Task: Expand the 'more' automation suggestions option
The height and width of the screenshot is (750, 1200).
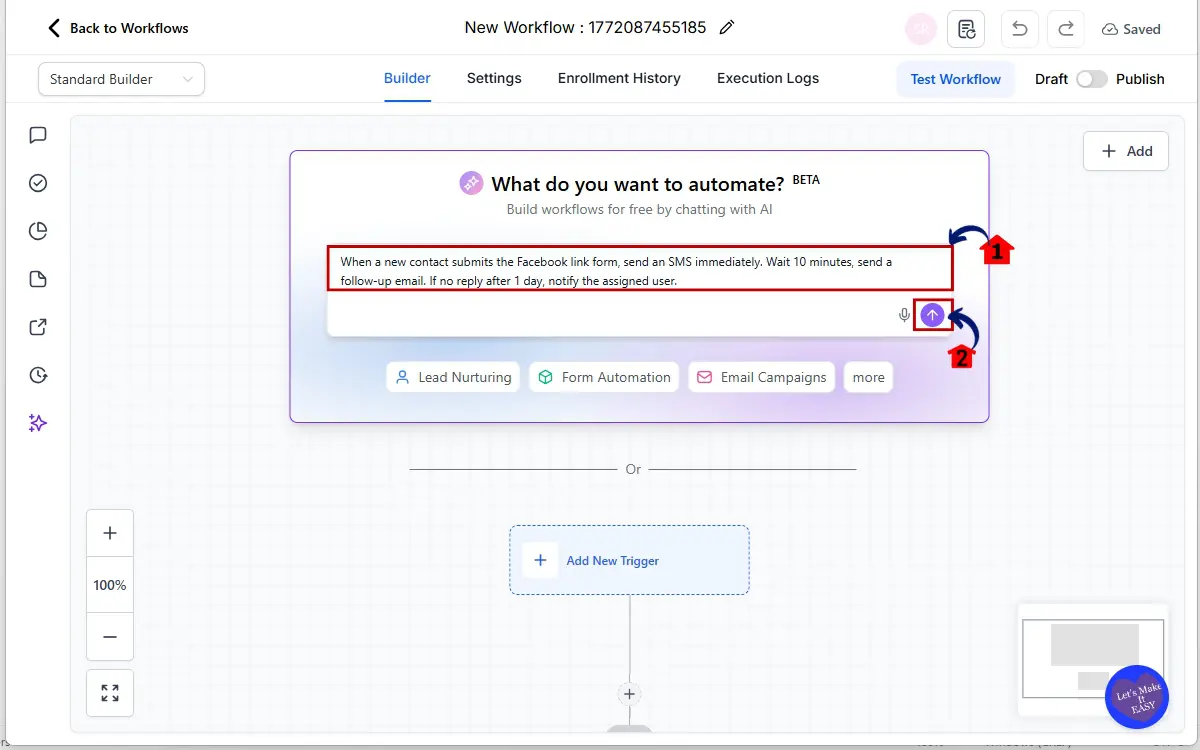Action: [x=868, y=377]
